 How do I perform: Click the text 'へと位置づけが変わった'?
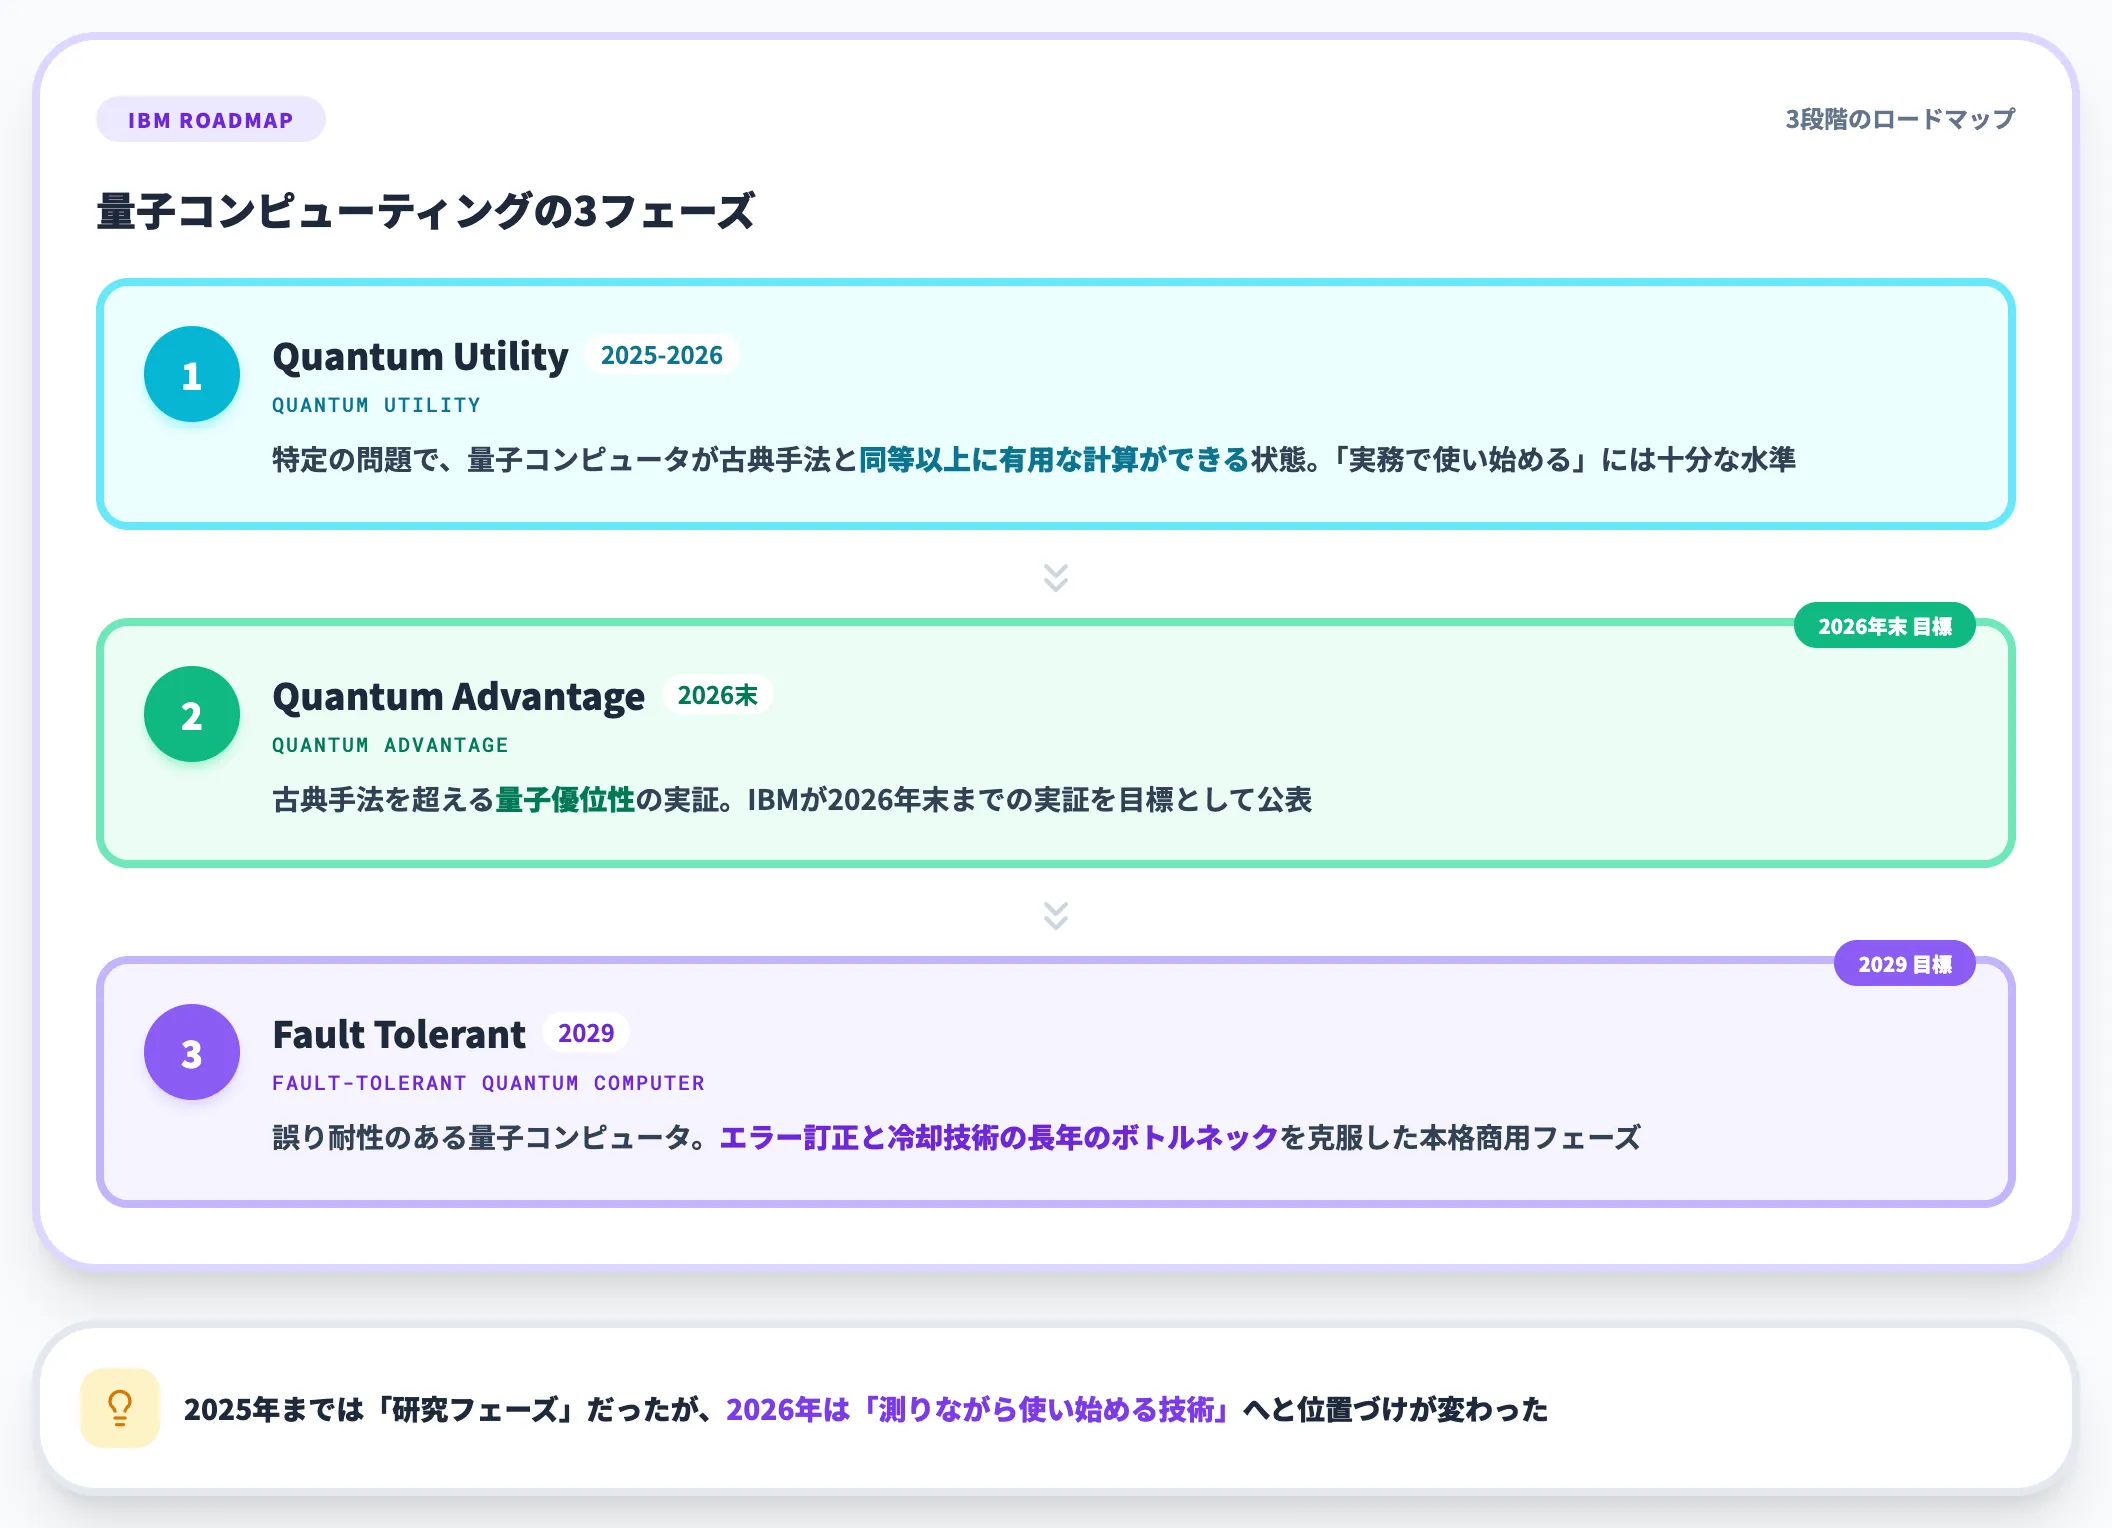coord(1395,1410)
